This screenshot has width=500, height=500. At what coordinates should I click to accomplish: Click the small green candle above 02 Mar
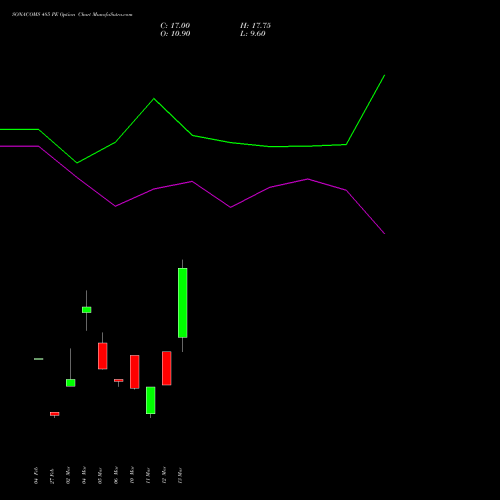click(x=71, y=383)
